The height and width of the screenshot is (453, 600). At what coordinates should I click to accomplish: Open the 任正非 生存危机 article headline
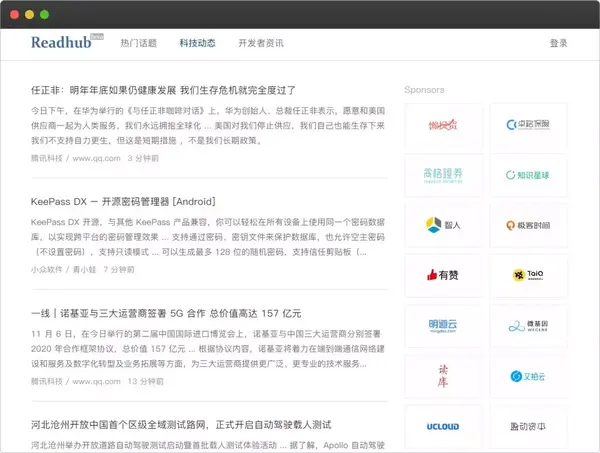pos(163,91)
